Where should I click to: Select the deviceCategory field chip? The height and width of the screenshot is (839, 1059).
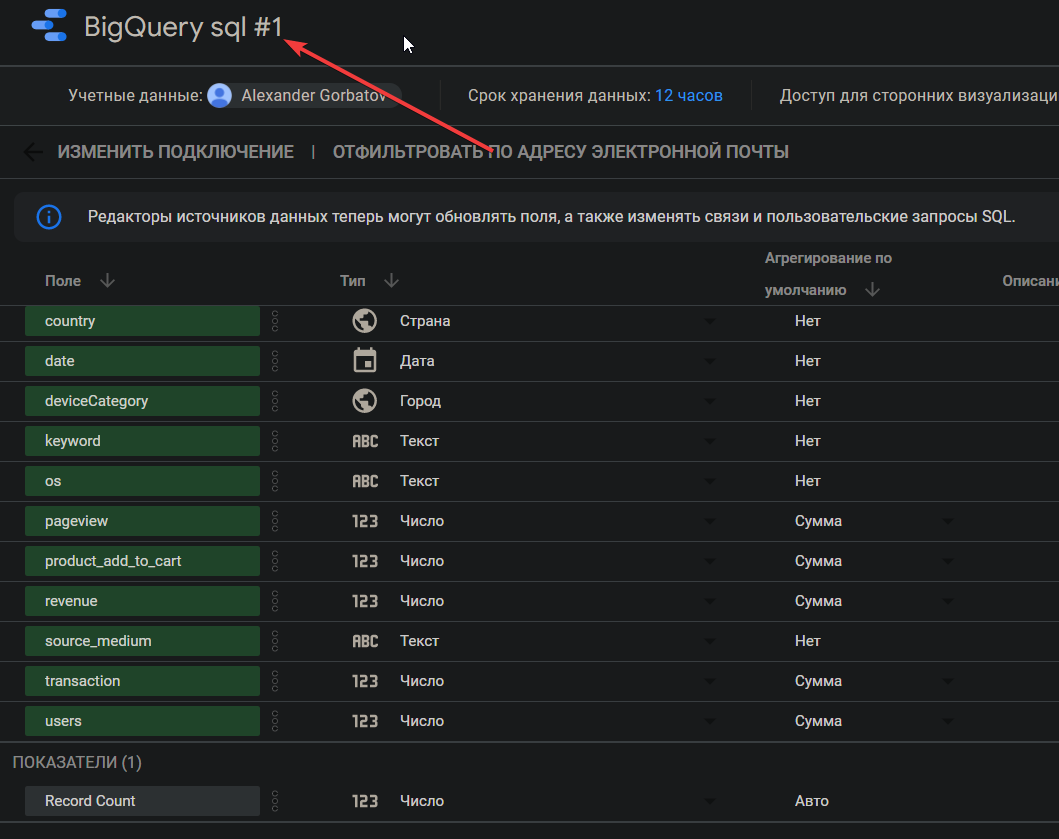coord(143,401)
